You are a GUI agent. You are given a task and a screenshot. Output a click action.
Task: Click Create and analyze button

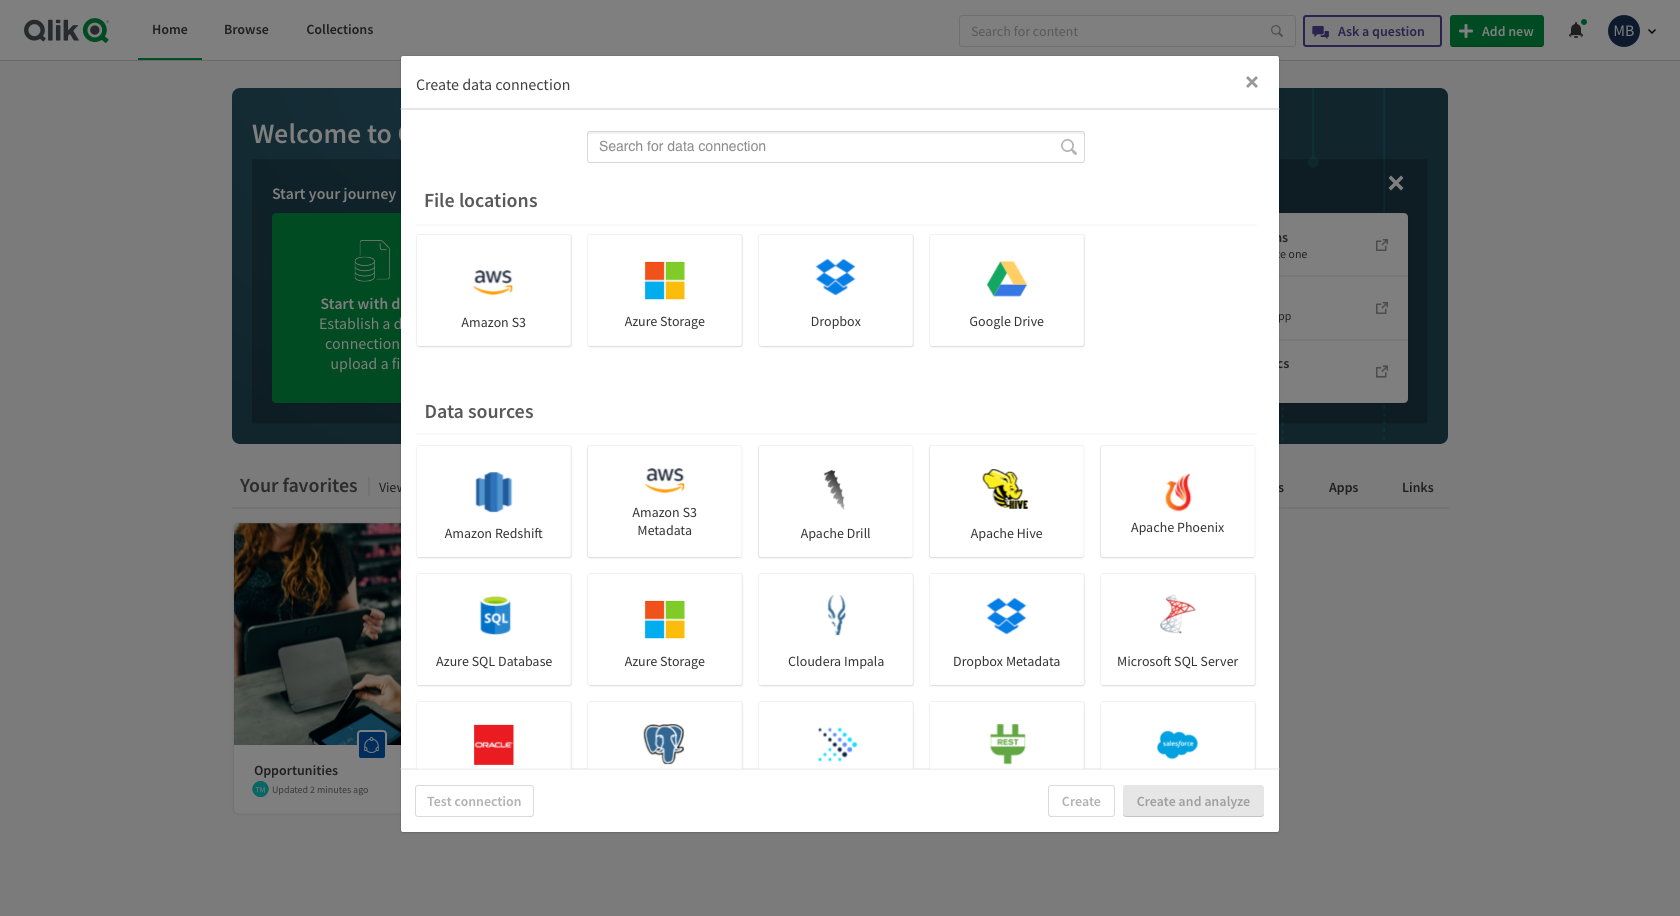click(x=1192, y=801)
